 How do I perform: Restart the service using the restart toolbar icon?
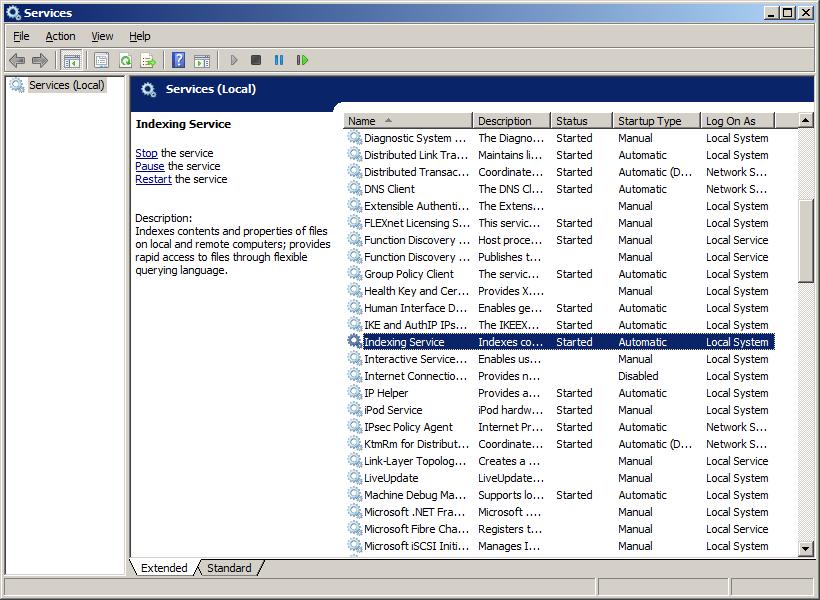pyautogui.click(x=302, y=60)
